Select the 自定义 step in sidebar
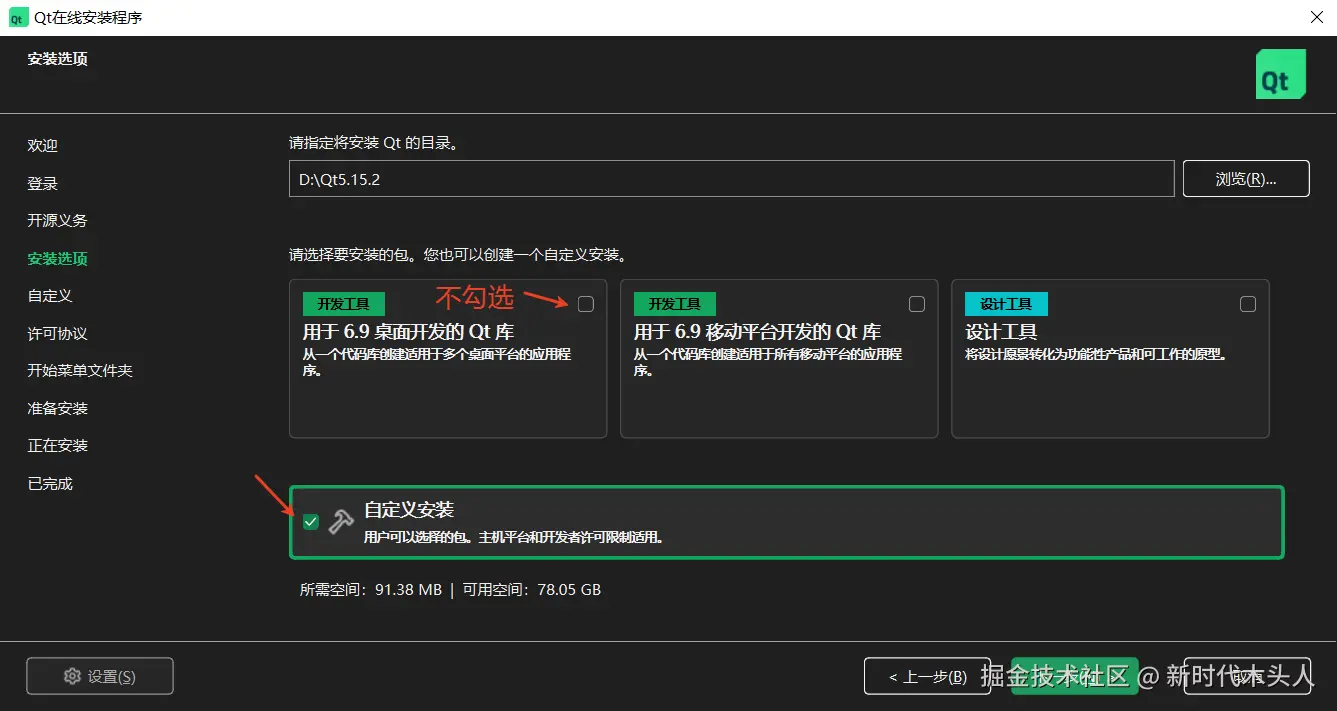 click(50, 295)
